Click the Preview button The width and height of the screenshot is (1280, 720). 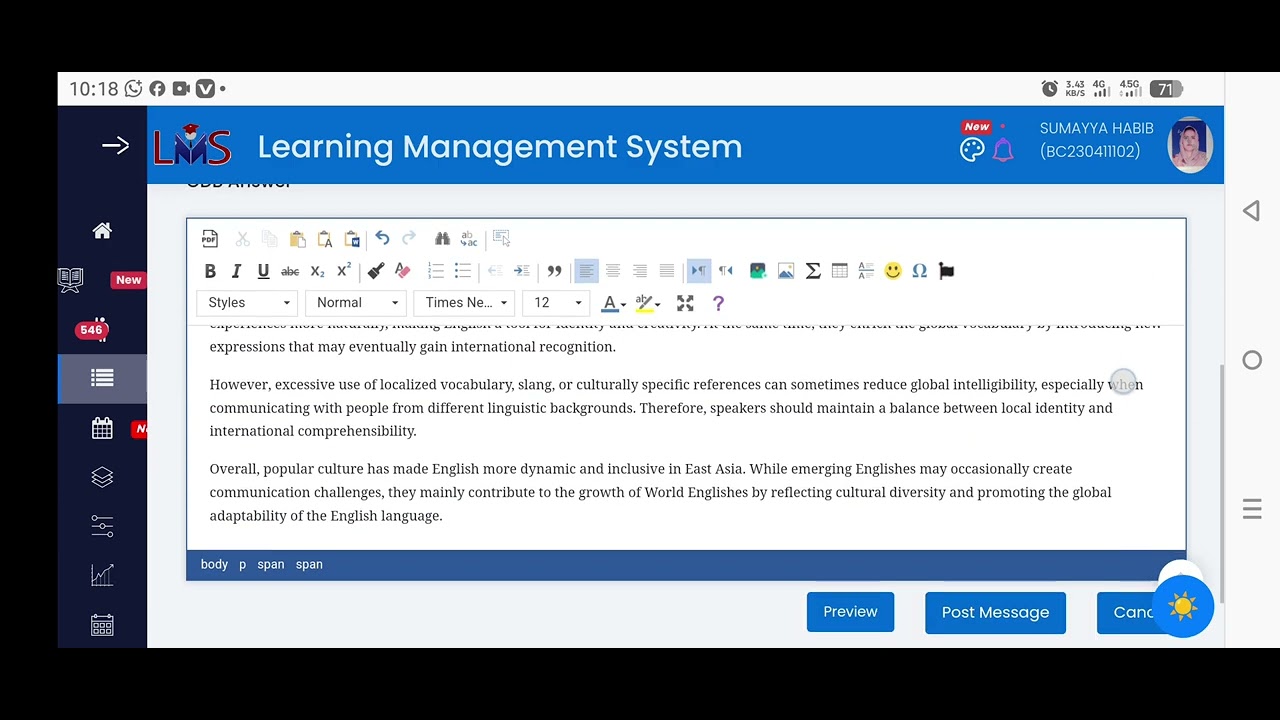[x=850, y=612]
